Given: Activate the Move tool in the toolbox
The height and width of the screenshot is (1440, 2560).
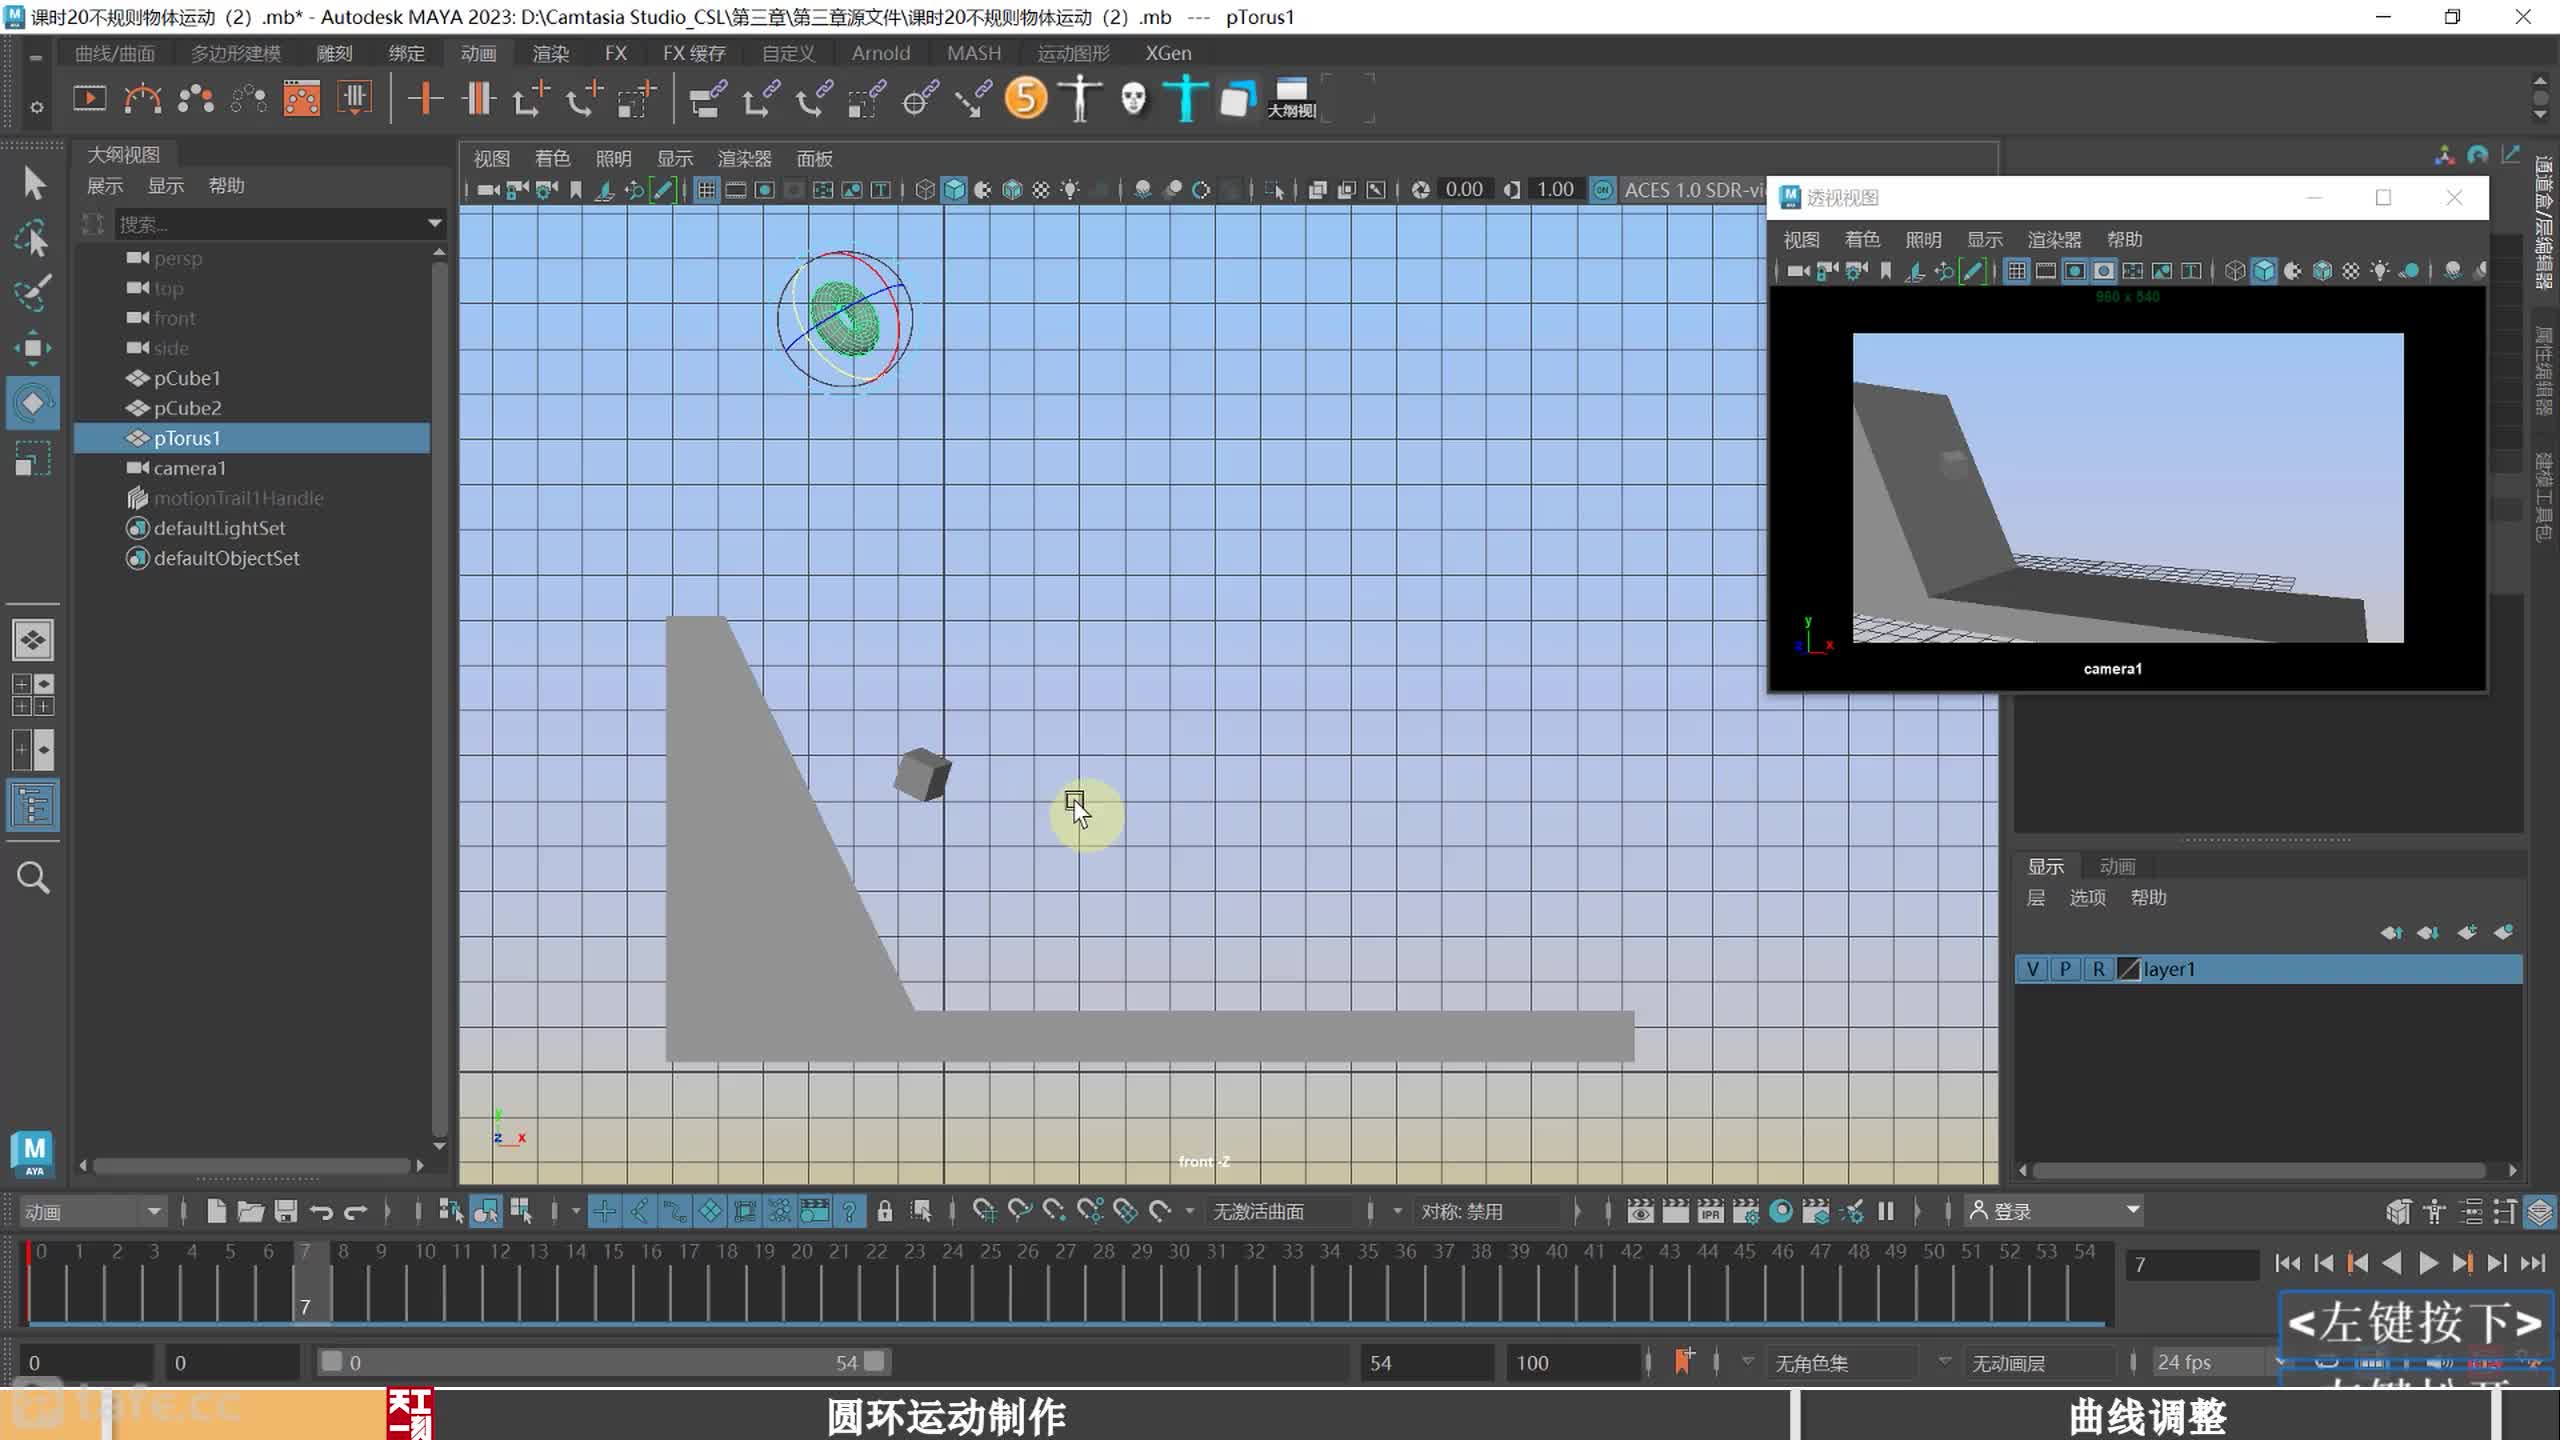Looking at the screenshot, I should coord(32,347).
